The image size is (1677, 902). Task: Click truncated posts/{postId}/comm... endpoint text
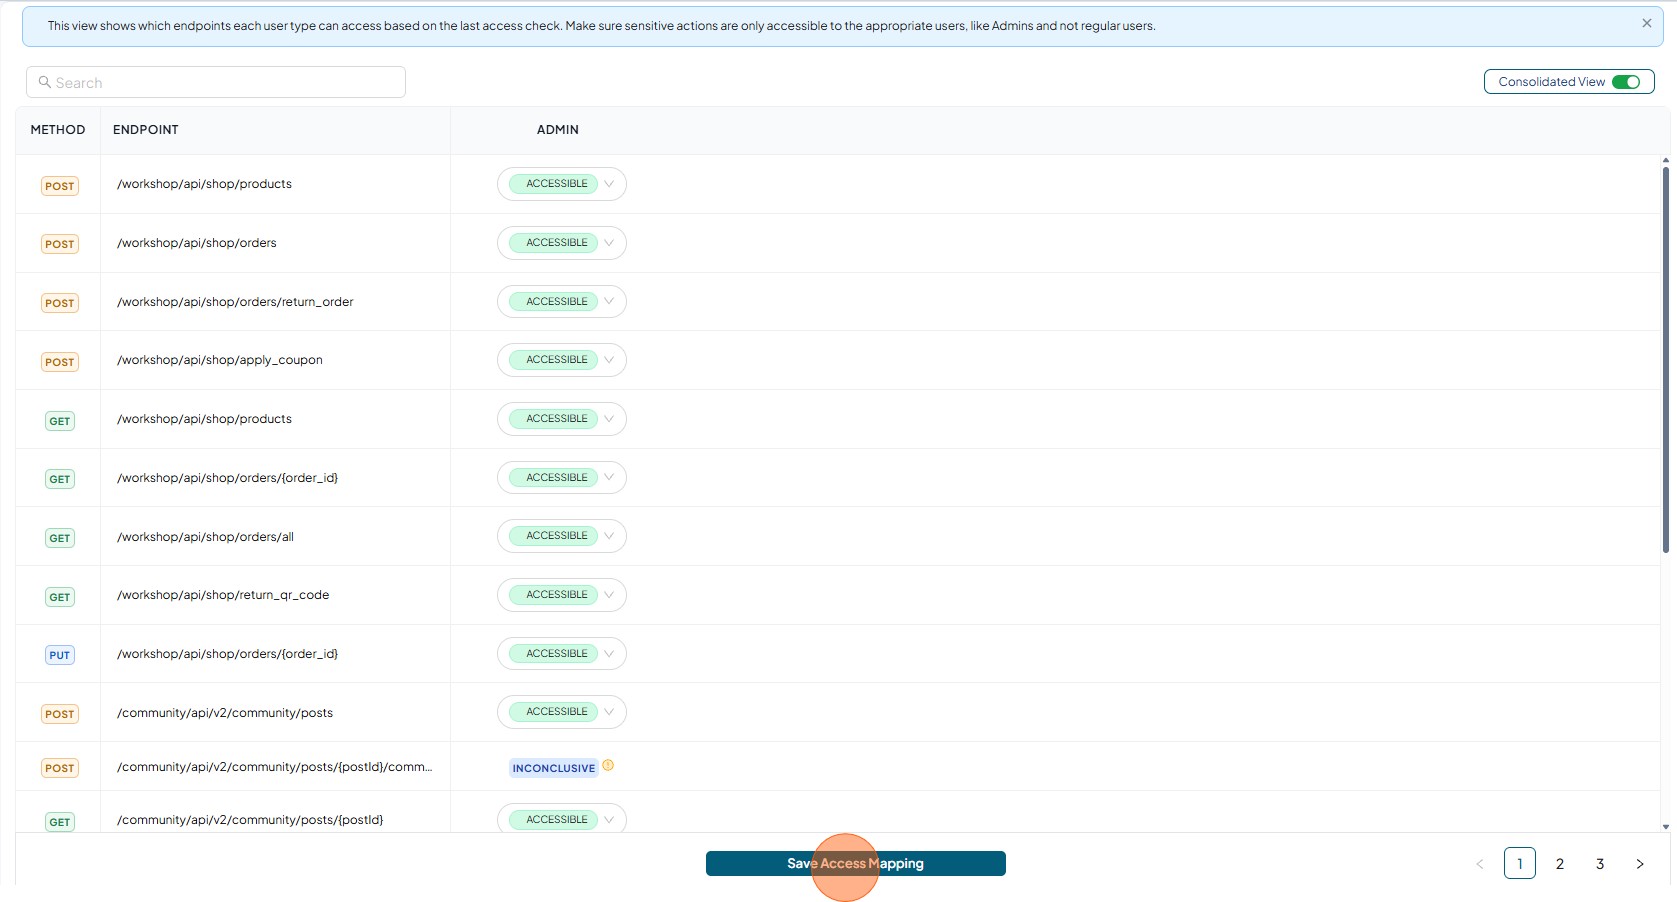tap(275, 767)
